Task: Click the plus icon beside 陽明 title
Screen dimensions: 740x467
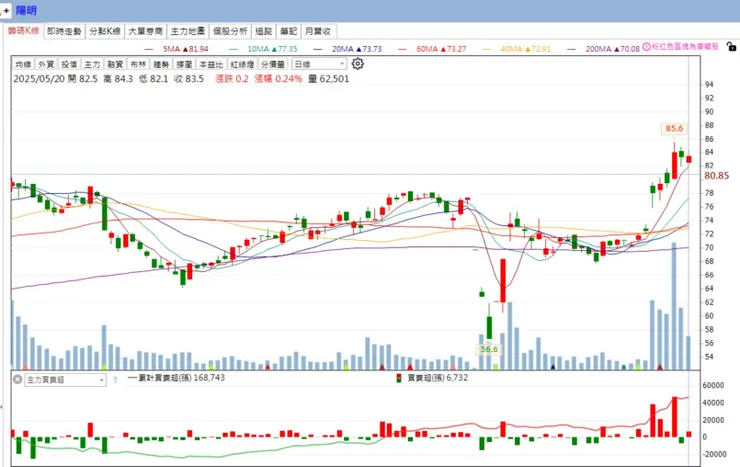Action: [6, 10]
